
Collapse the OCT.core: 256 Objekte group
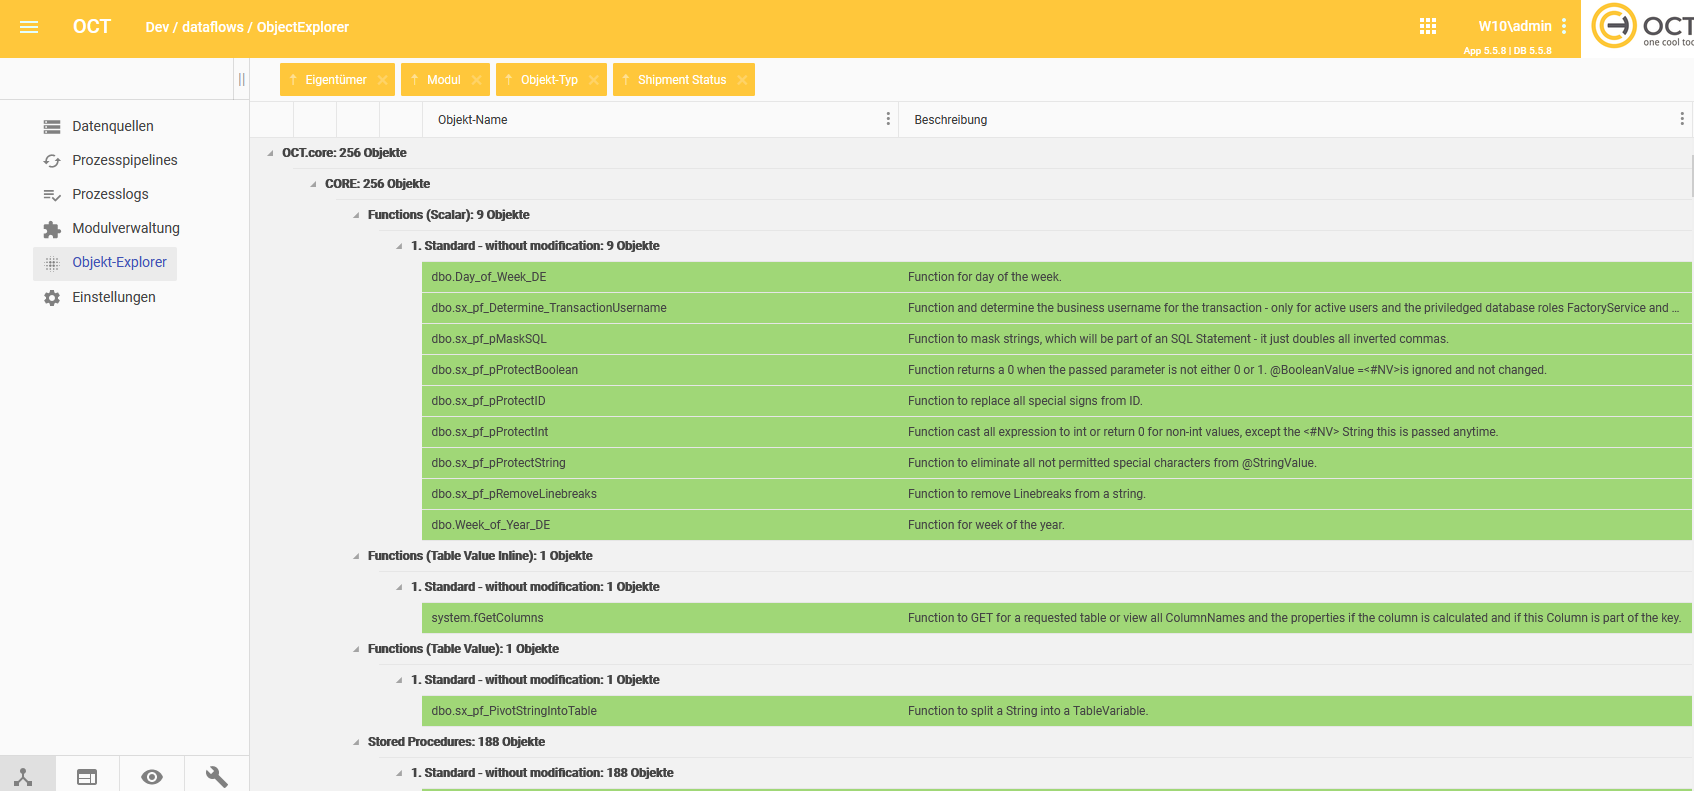click(270, 153)
